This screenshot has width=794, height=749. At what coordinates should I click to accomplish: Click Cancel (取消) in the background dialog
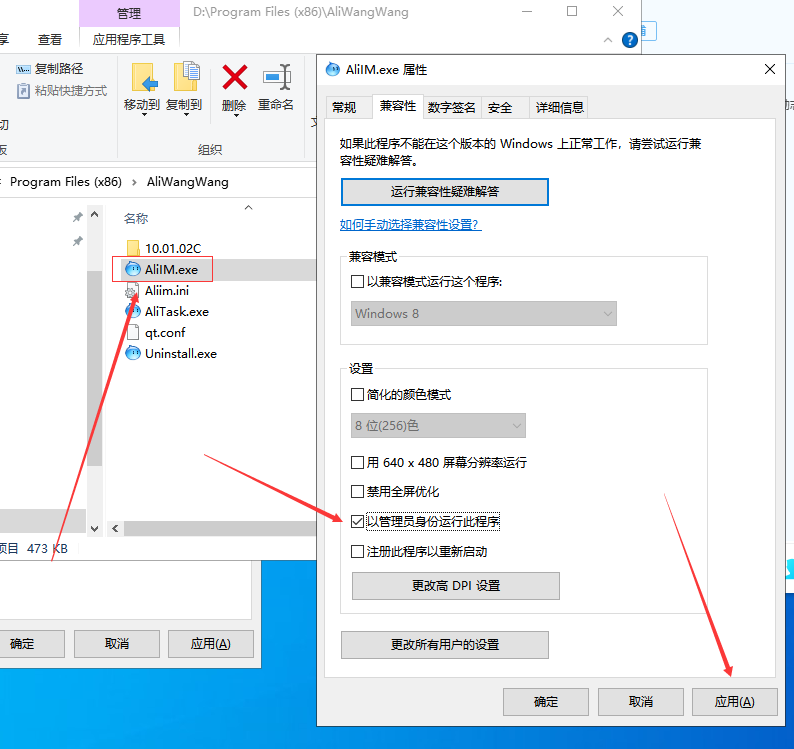pyautogui.click(x=117, y=644)
